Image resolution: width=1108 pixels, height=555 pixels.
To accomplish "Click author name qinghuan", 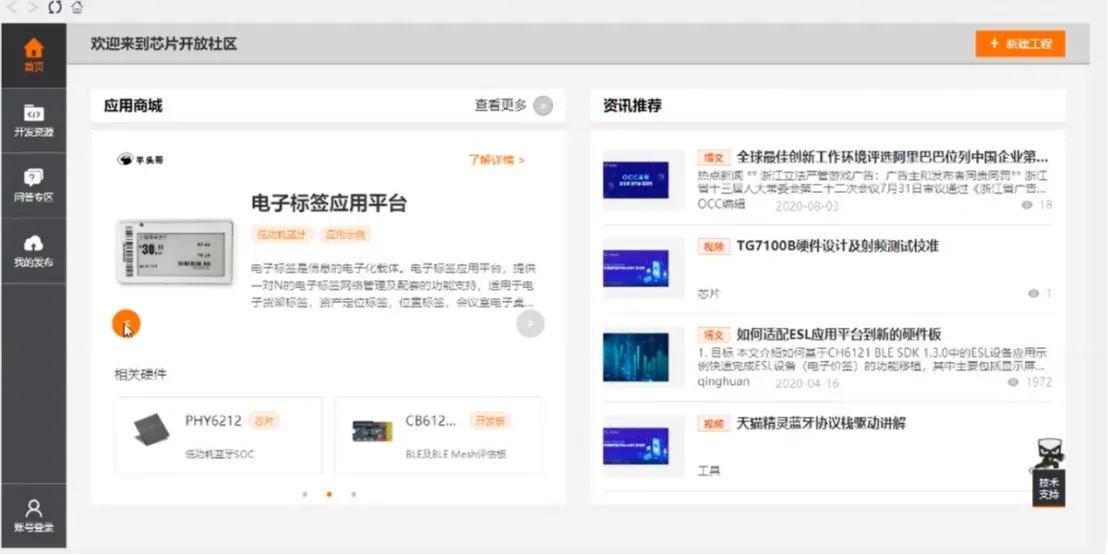I will [724, 382].
